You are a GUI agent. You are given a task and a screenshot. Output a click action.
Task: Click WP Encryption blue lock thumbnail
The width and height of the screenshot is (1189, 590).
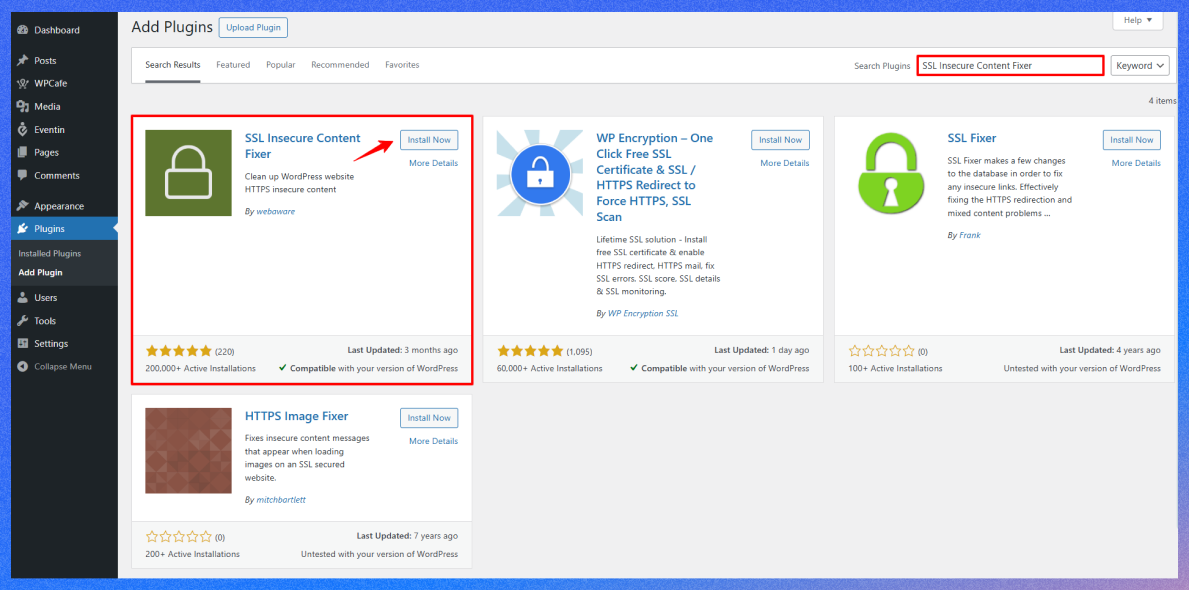(x=540, y=173)
